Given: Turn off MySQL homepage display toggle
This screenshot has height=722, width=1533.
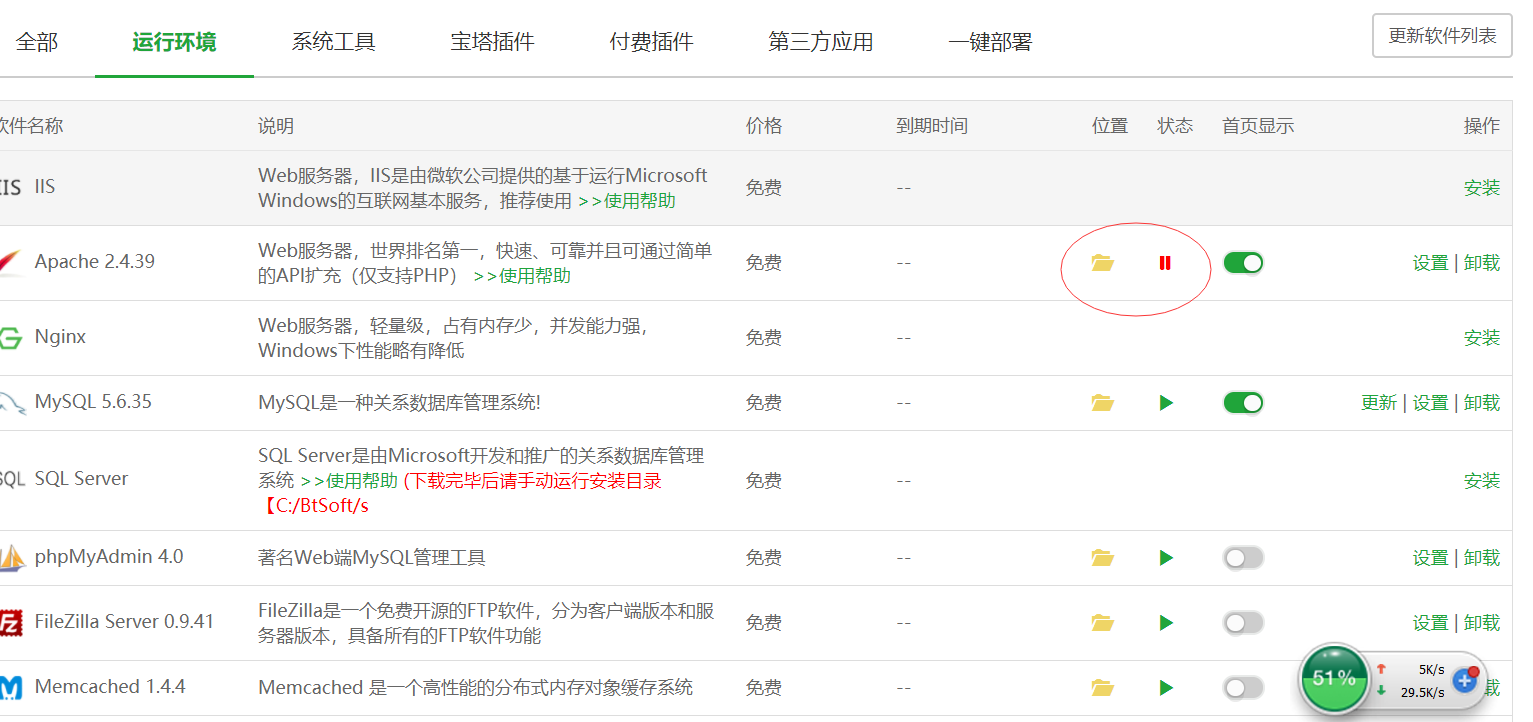Looking at the screenshot, I should point(1243,403).
